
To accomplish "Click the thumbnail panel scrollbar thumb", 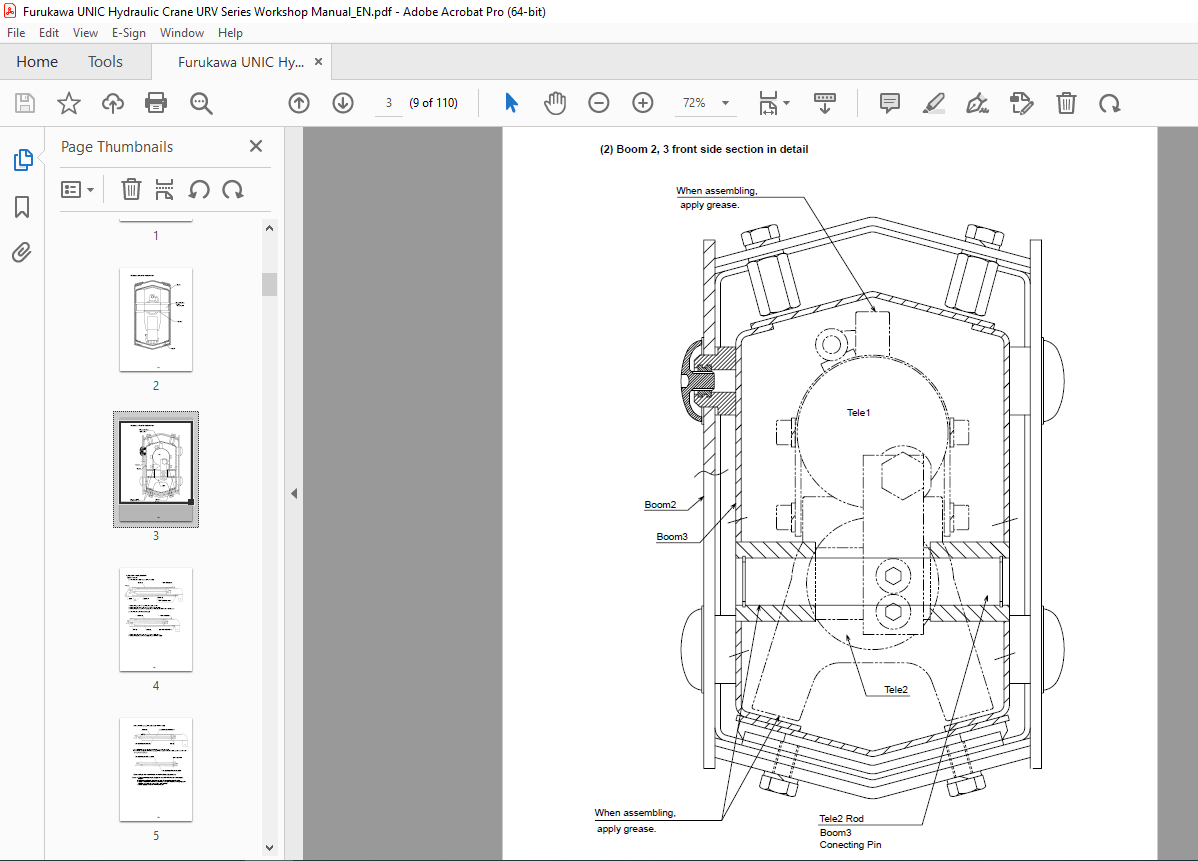I will coord(269,284).
